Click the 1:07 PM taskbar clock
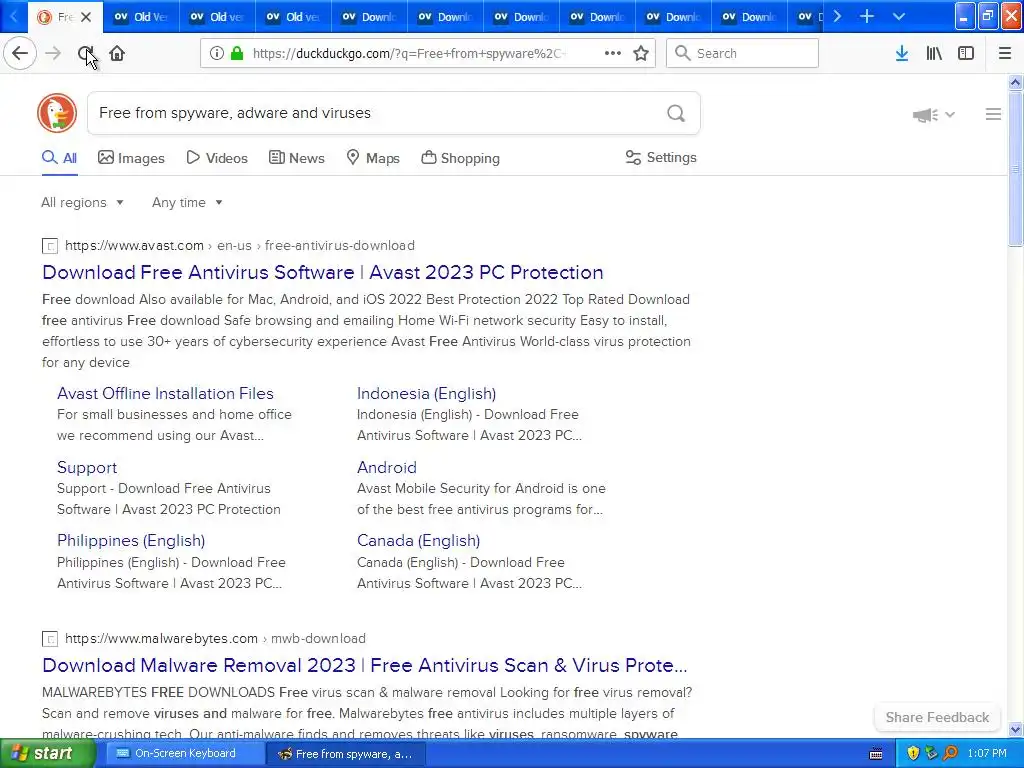The height and width of the screenshot is (768, 1024). coord(987,753)
